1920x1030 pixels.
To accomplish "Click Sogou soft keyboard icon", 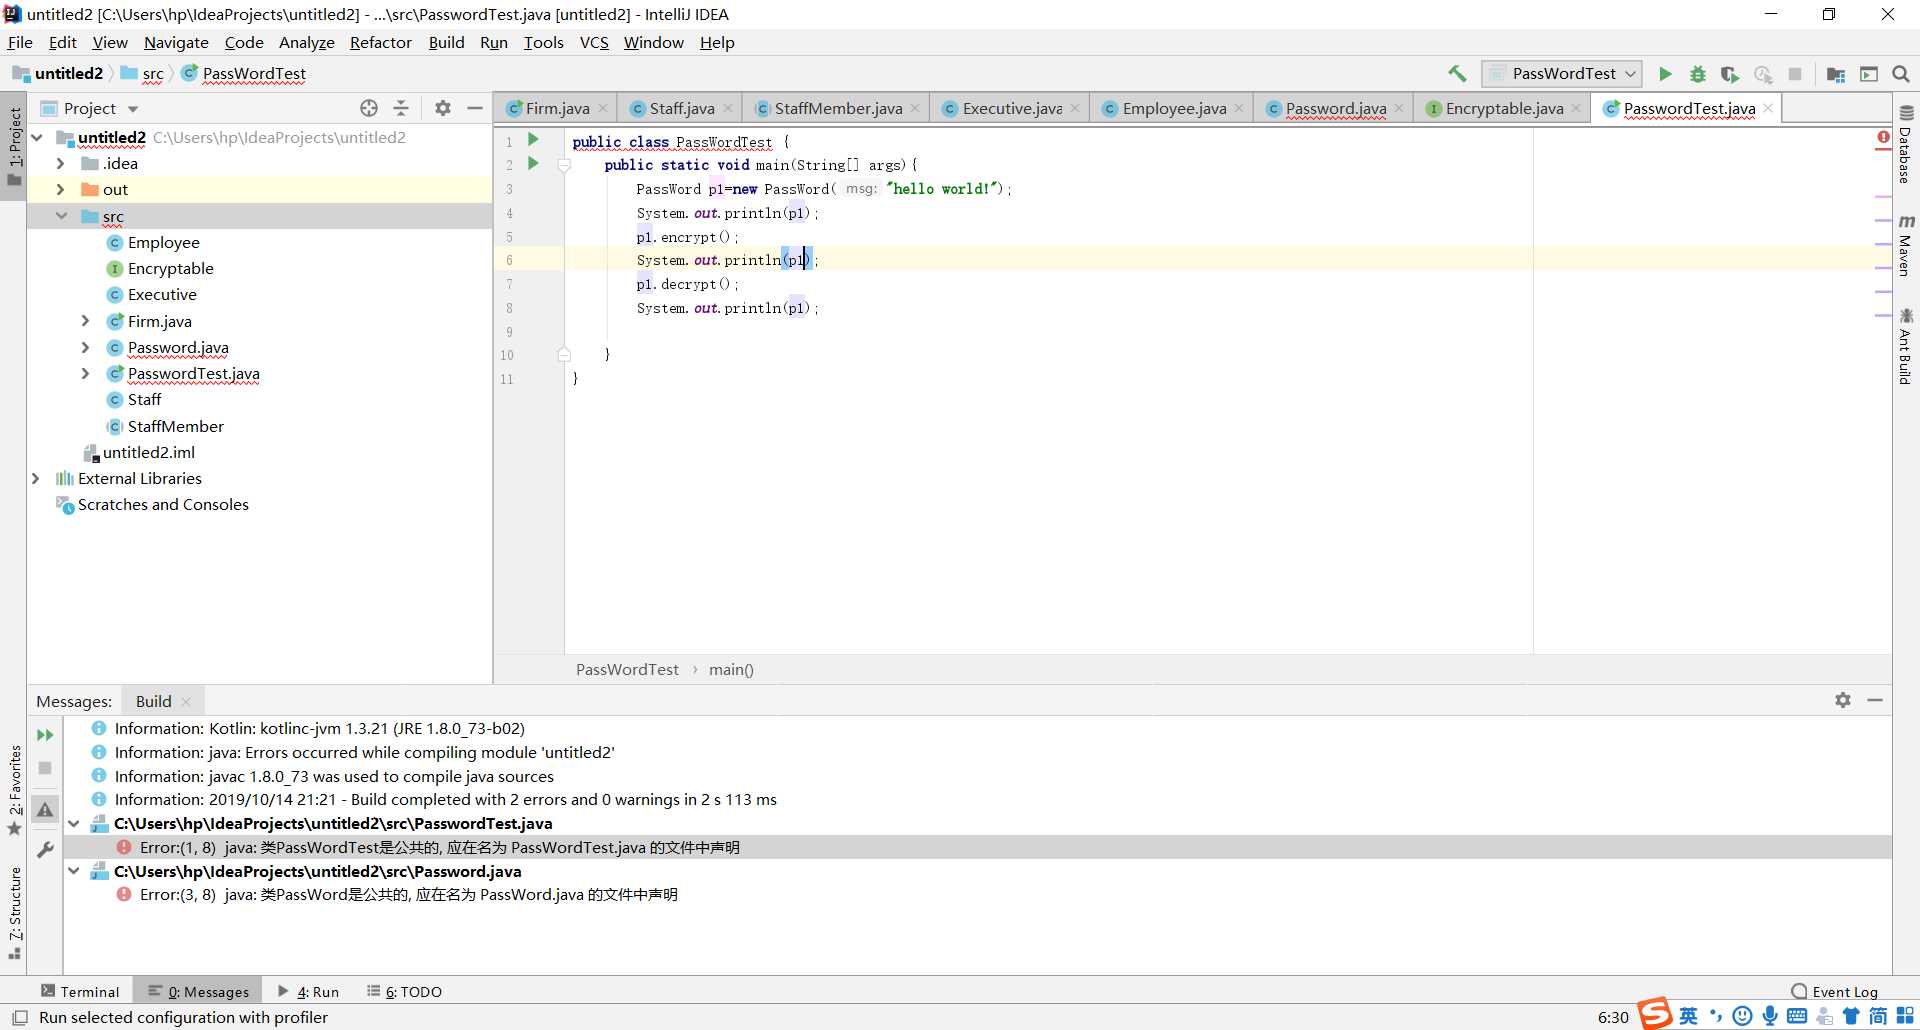I will (x=1797, y=1016).
